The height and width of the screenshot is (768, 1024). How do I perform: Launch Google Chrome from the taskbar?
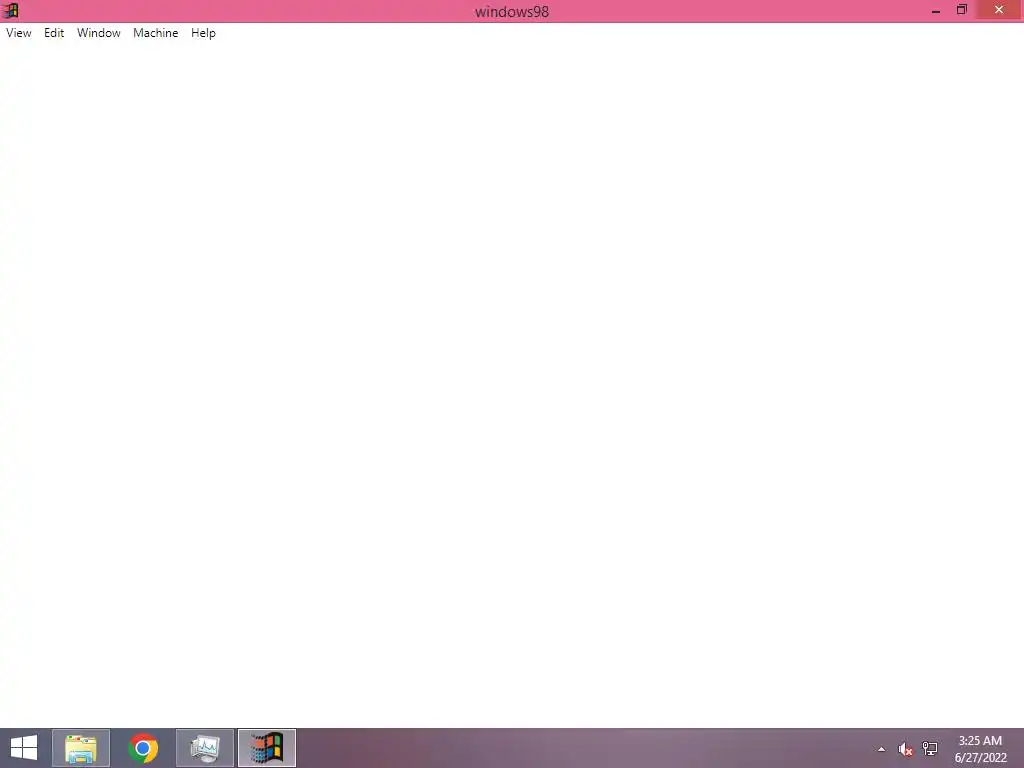point(143,748)
